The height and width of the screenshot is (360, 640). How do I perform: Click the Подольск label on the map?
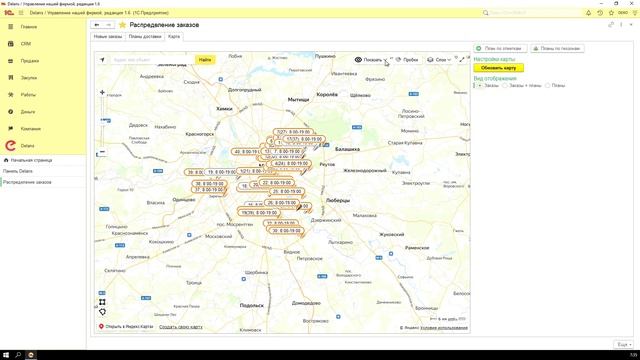tap(251, 305)
